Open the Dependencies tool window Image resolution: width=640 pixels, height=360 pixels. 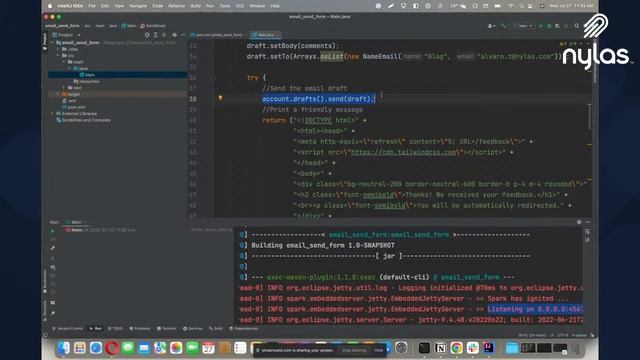[x=243, y=329]
